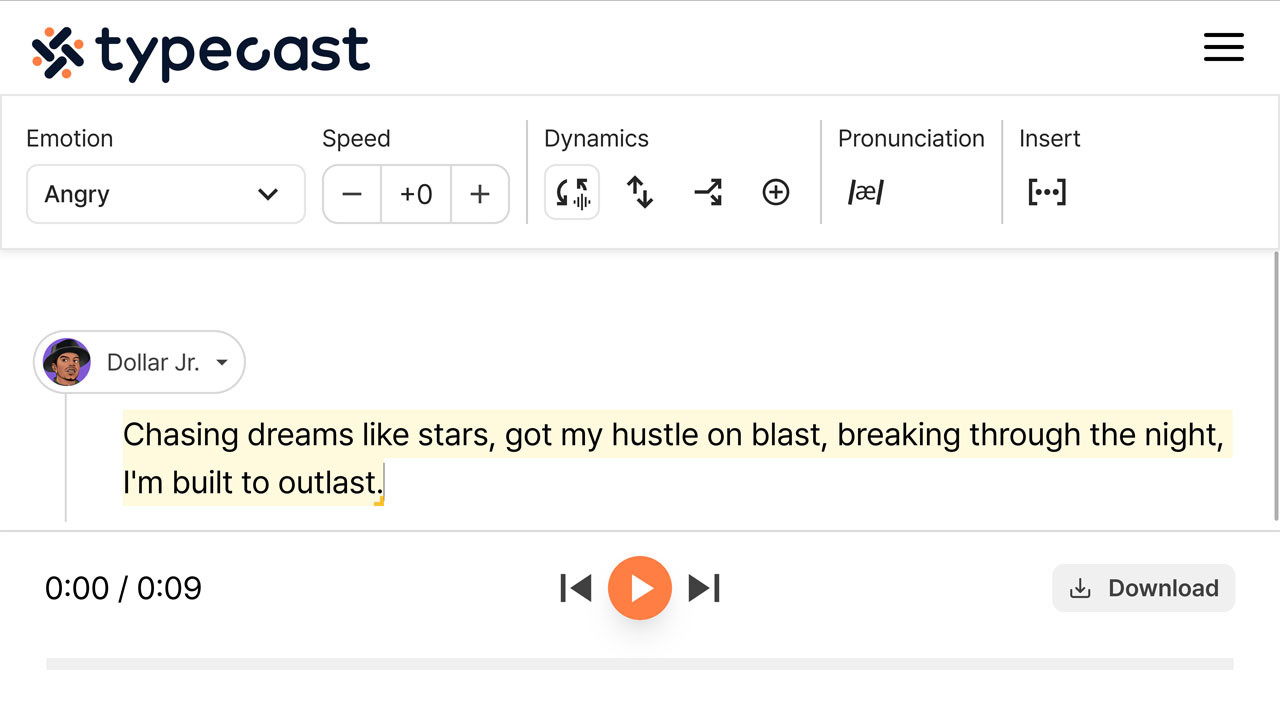1280x720 pixels.
Task: Insert a pause using the Insert icon
Action: point(1046,193)
